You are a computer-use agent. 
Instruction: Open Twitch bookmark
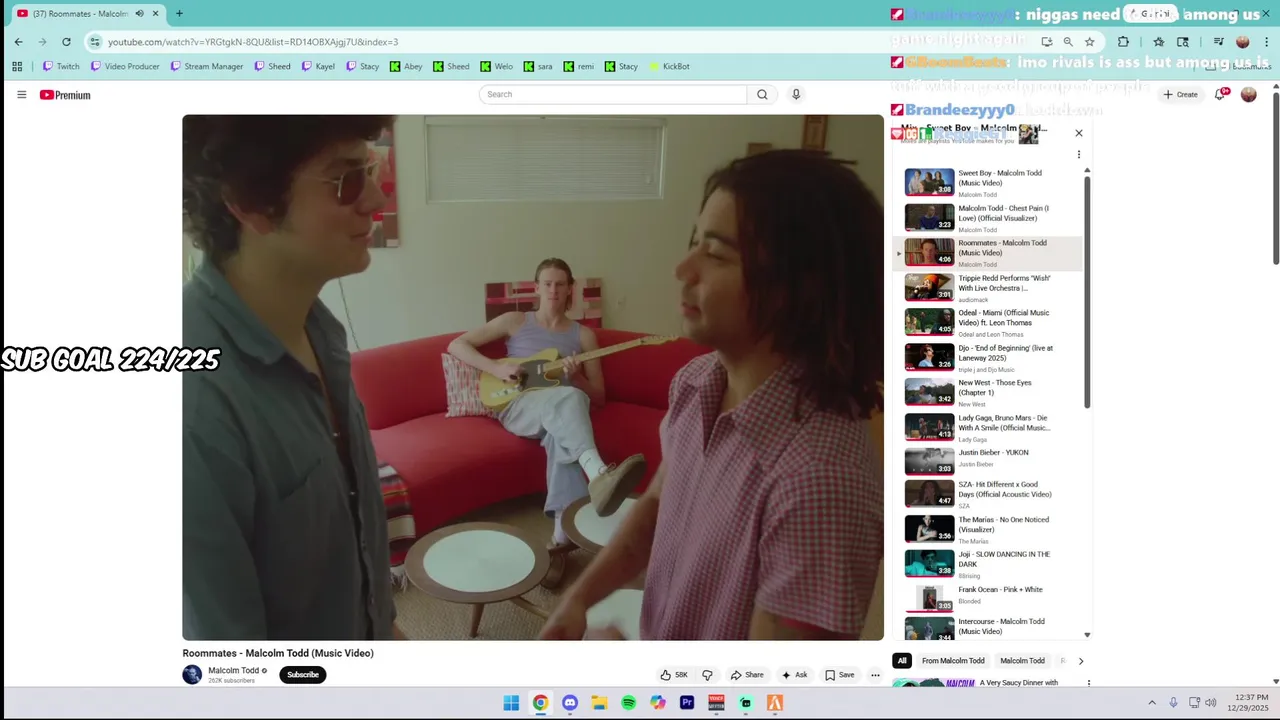tap(60, 66)
